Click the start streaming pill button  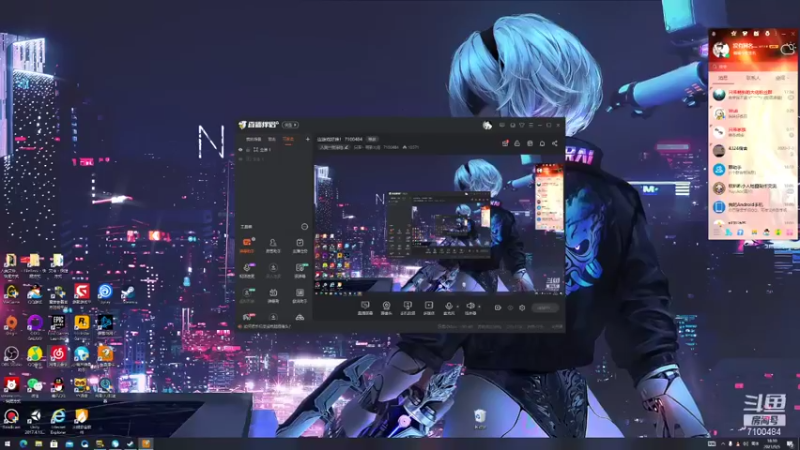point(544,308)
